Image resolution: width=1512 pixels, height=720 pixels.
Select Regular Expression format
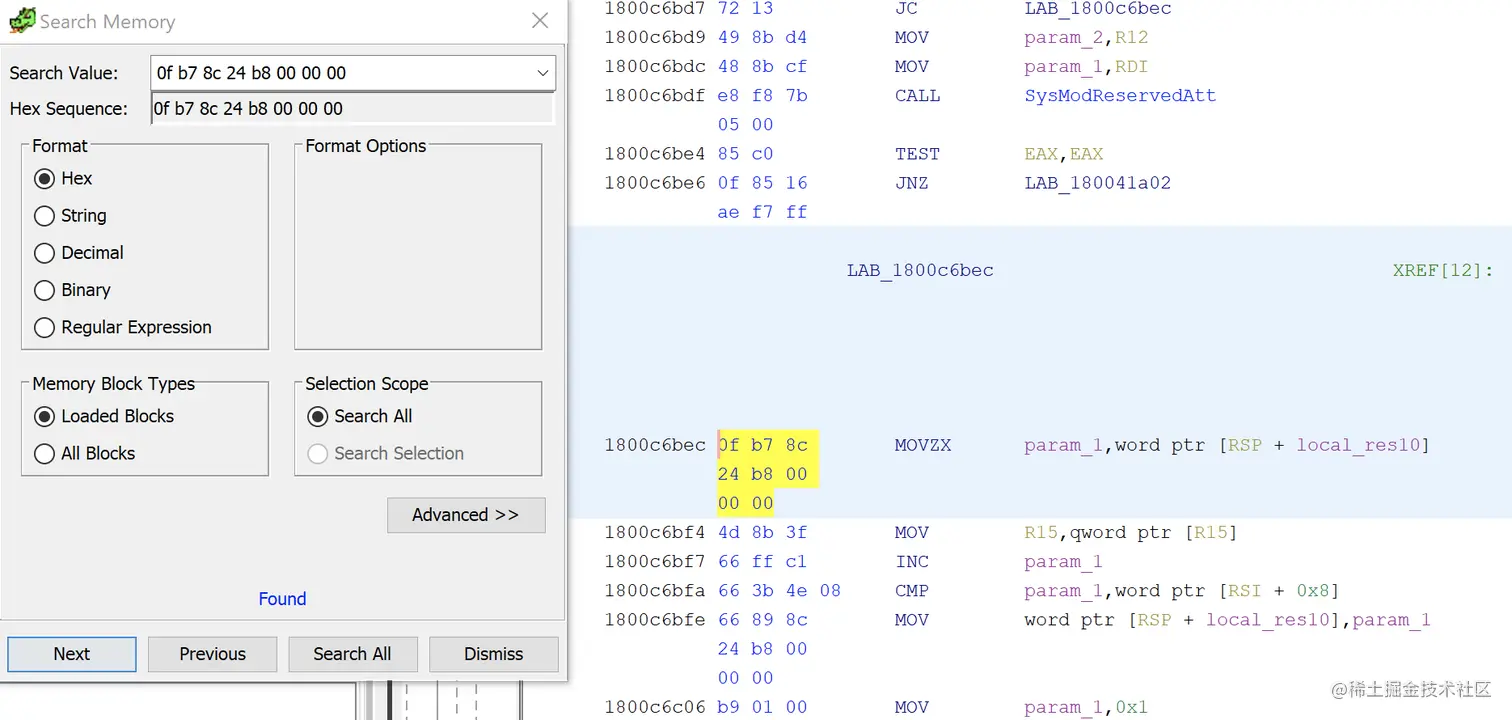coord(44,327)
